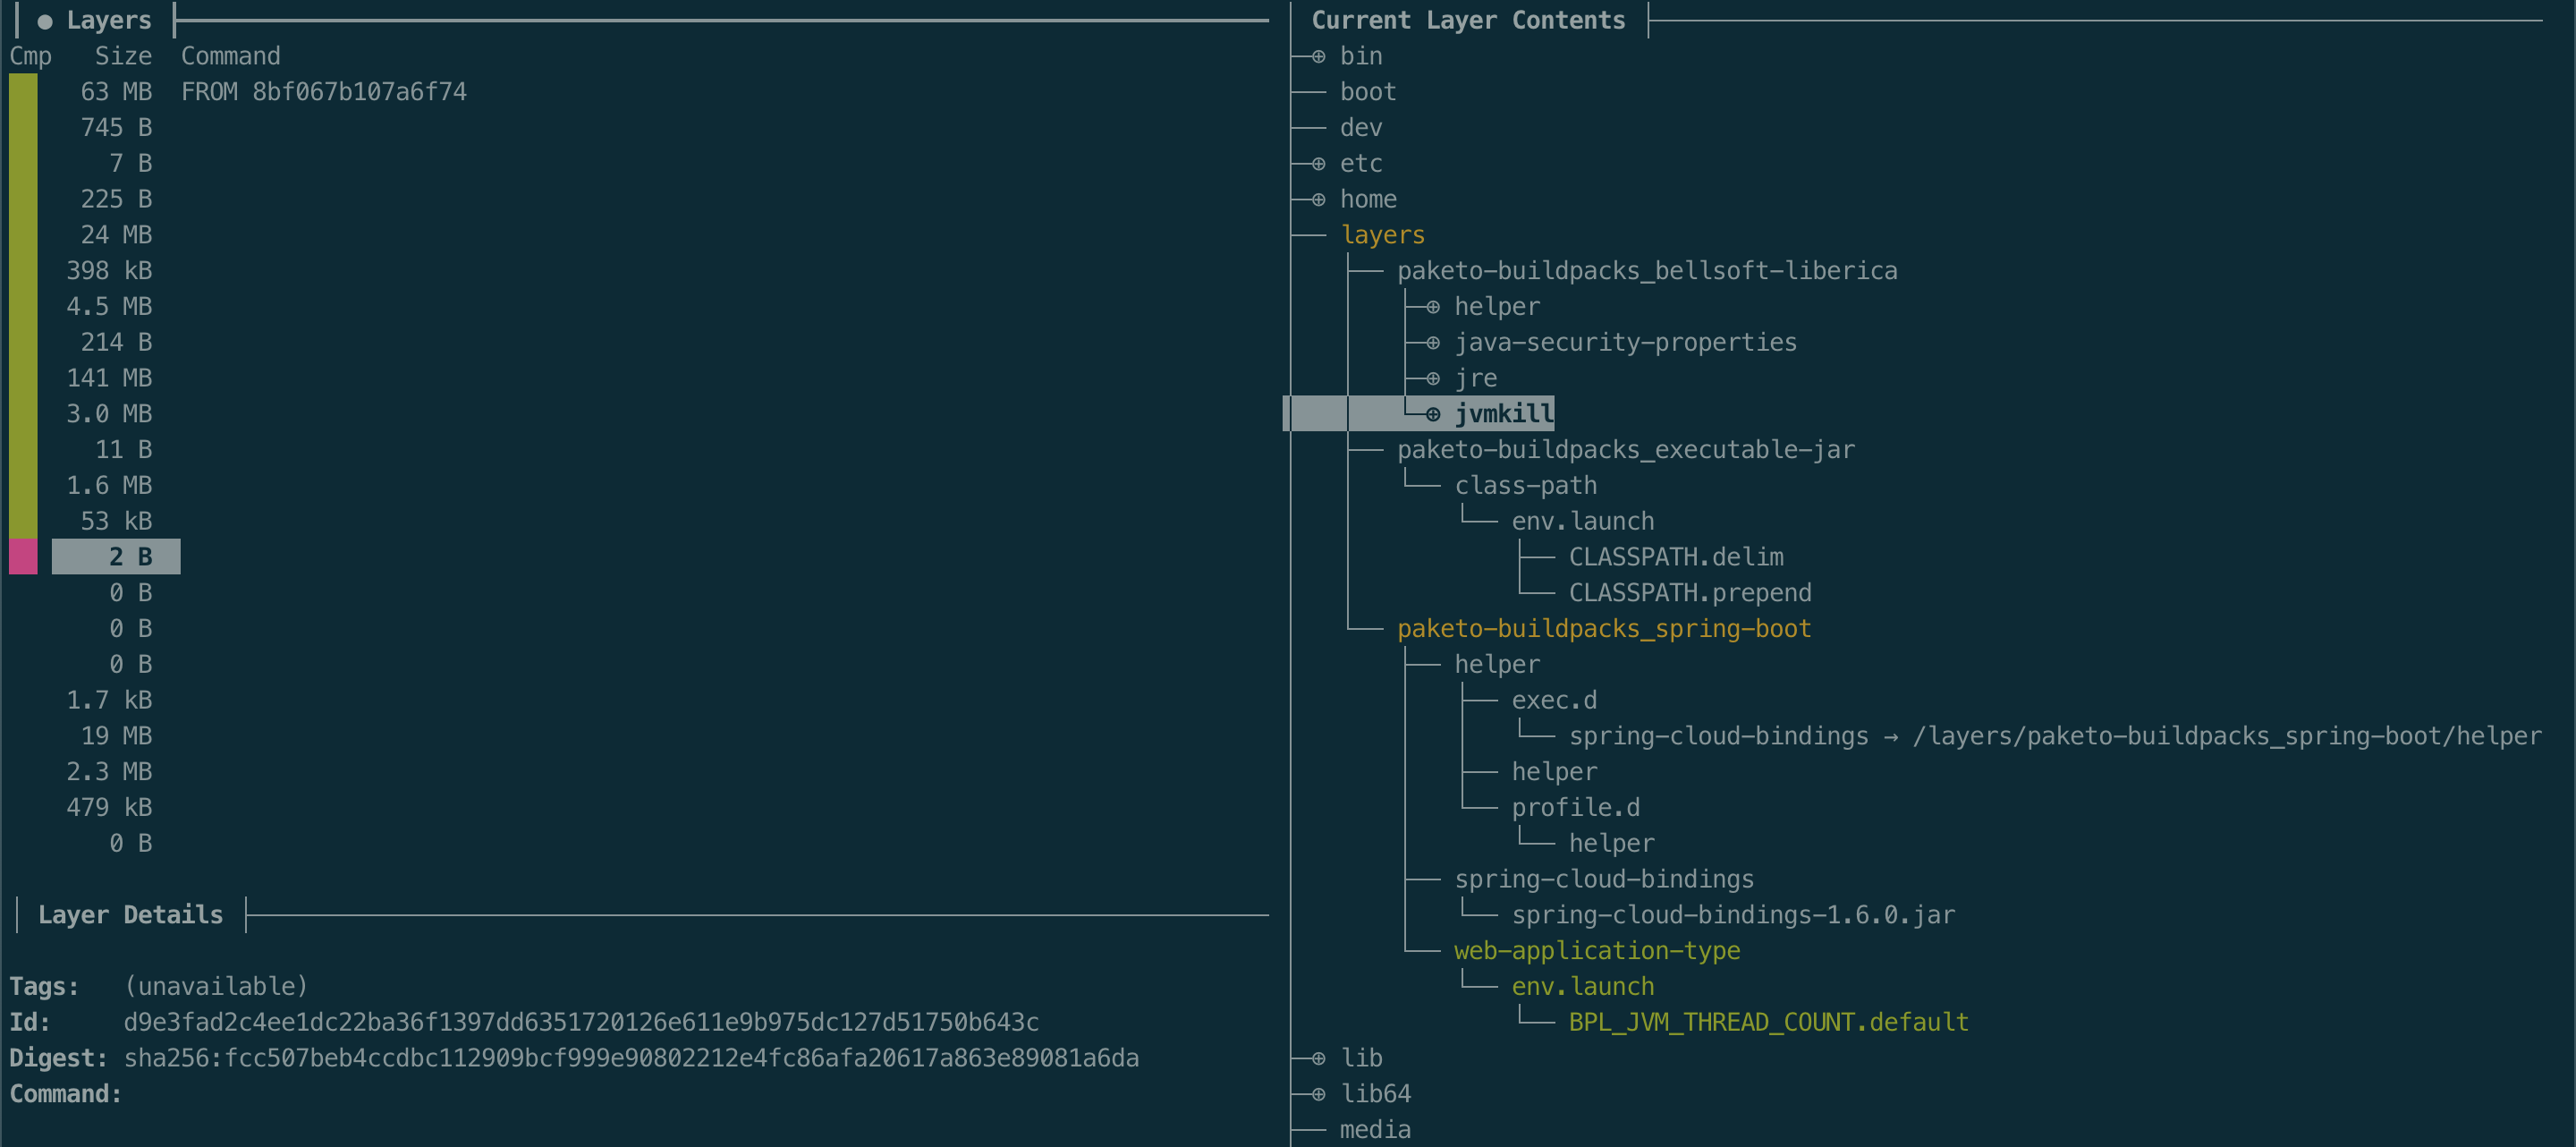Click the sha256 digest value
2576x1147 pixels.
click(630, 1058)
